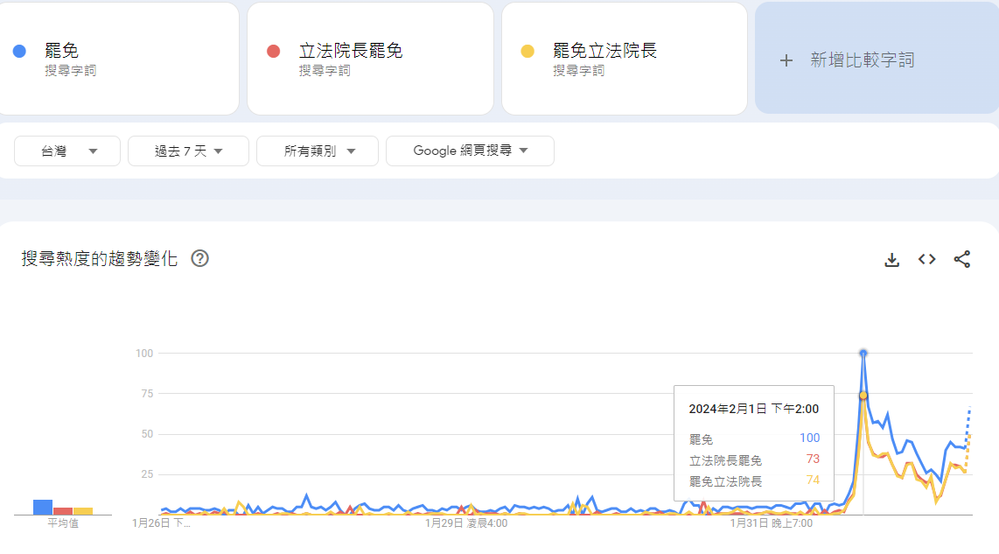Download the trend chart data as CSV
999x554 pixels.
point(892,260)
